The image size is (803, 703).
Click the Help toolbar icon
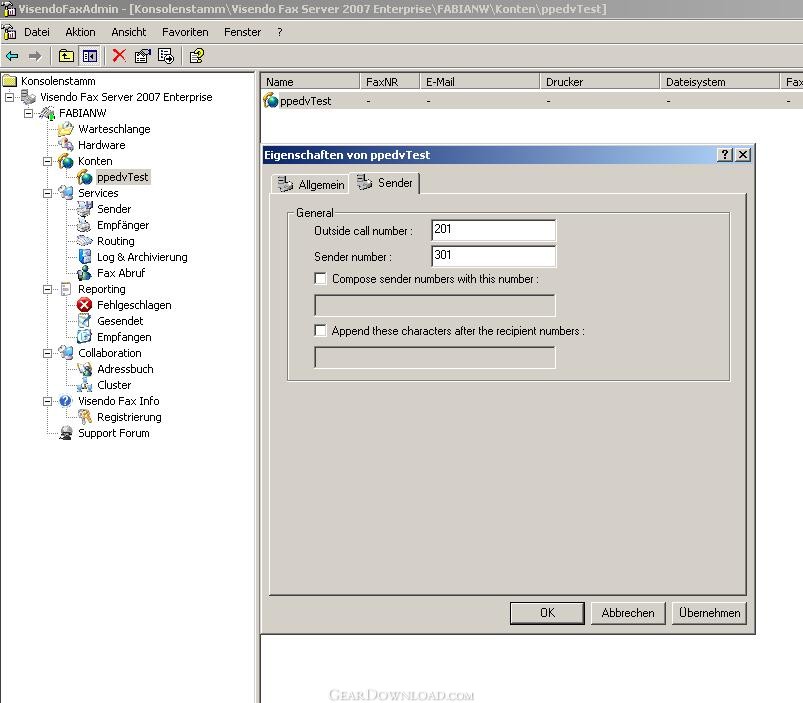(x=197, y=56)
